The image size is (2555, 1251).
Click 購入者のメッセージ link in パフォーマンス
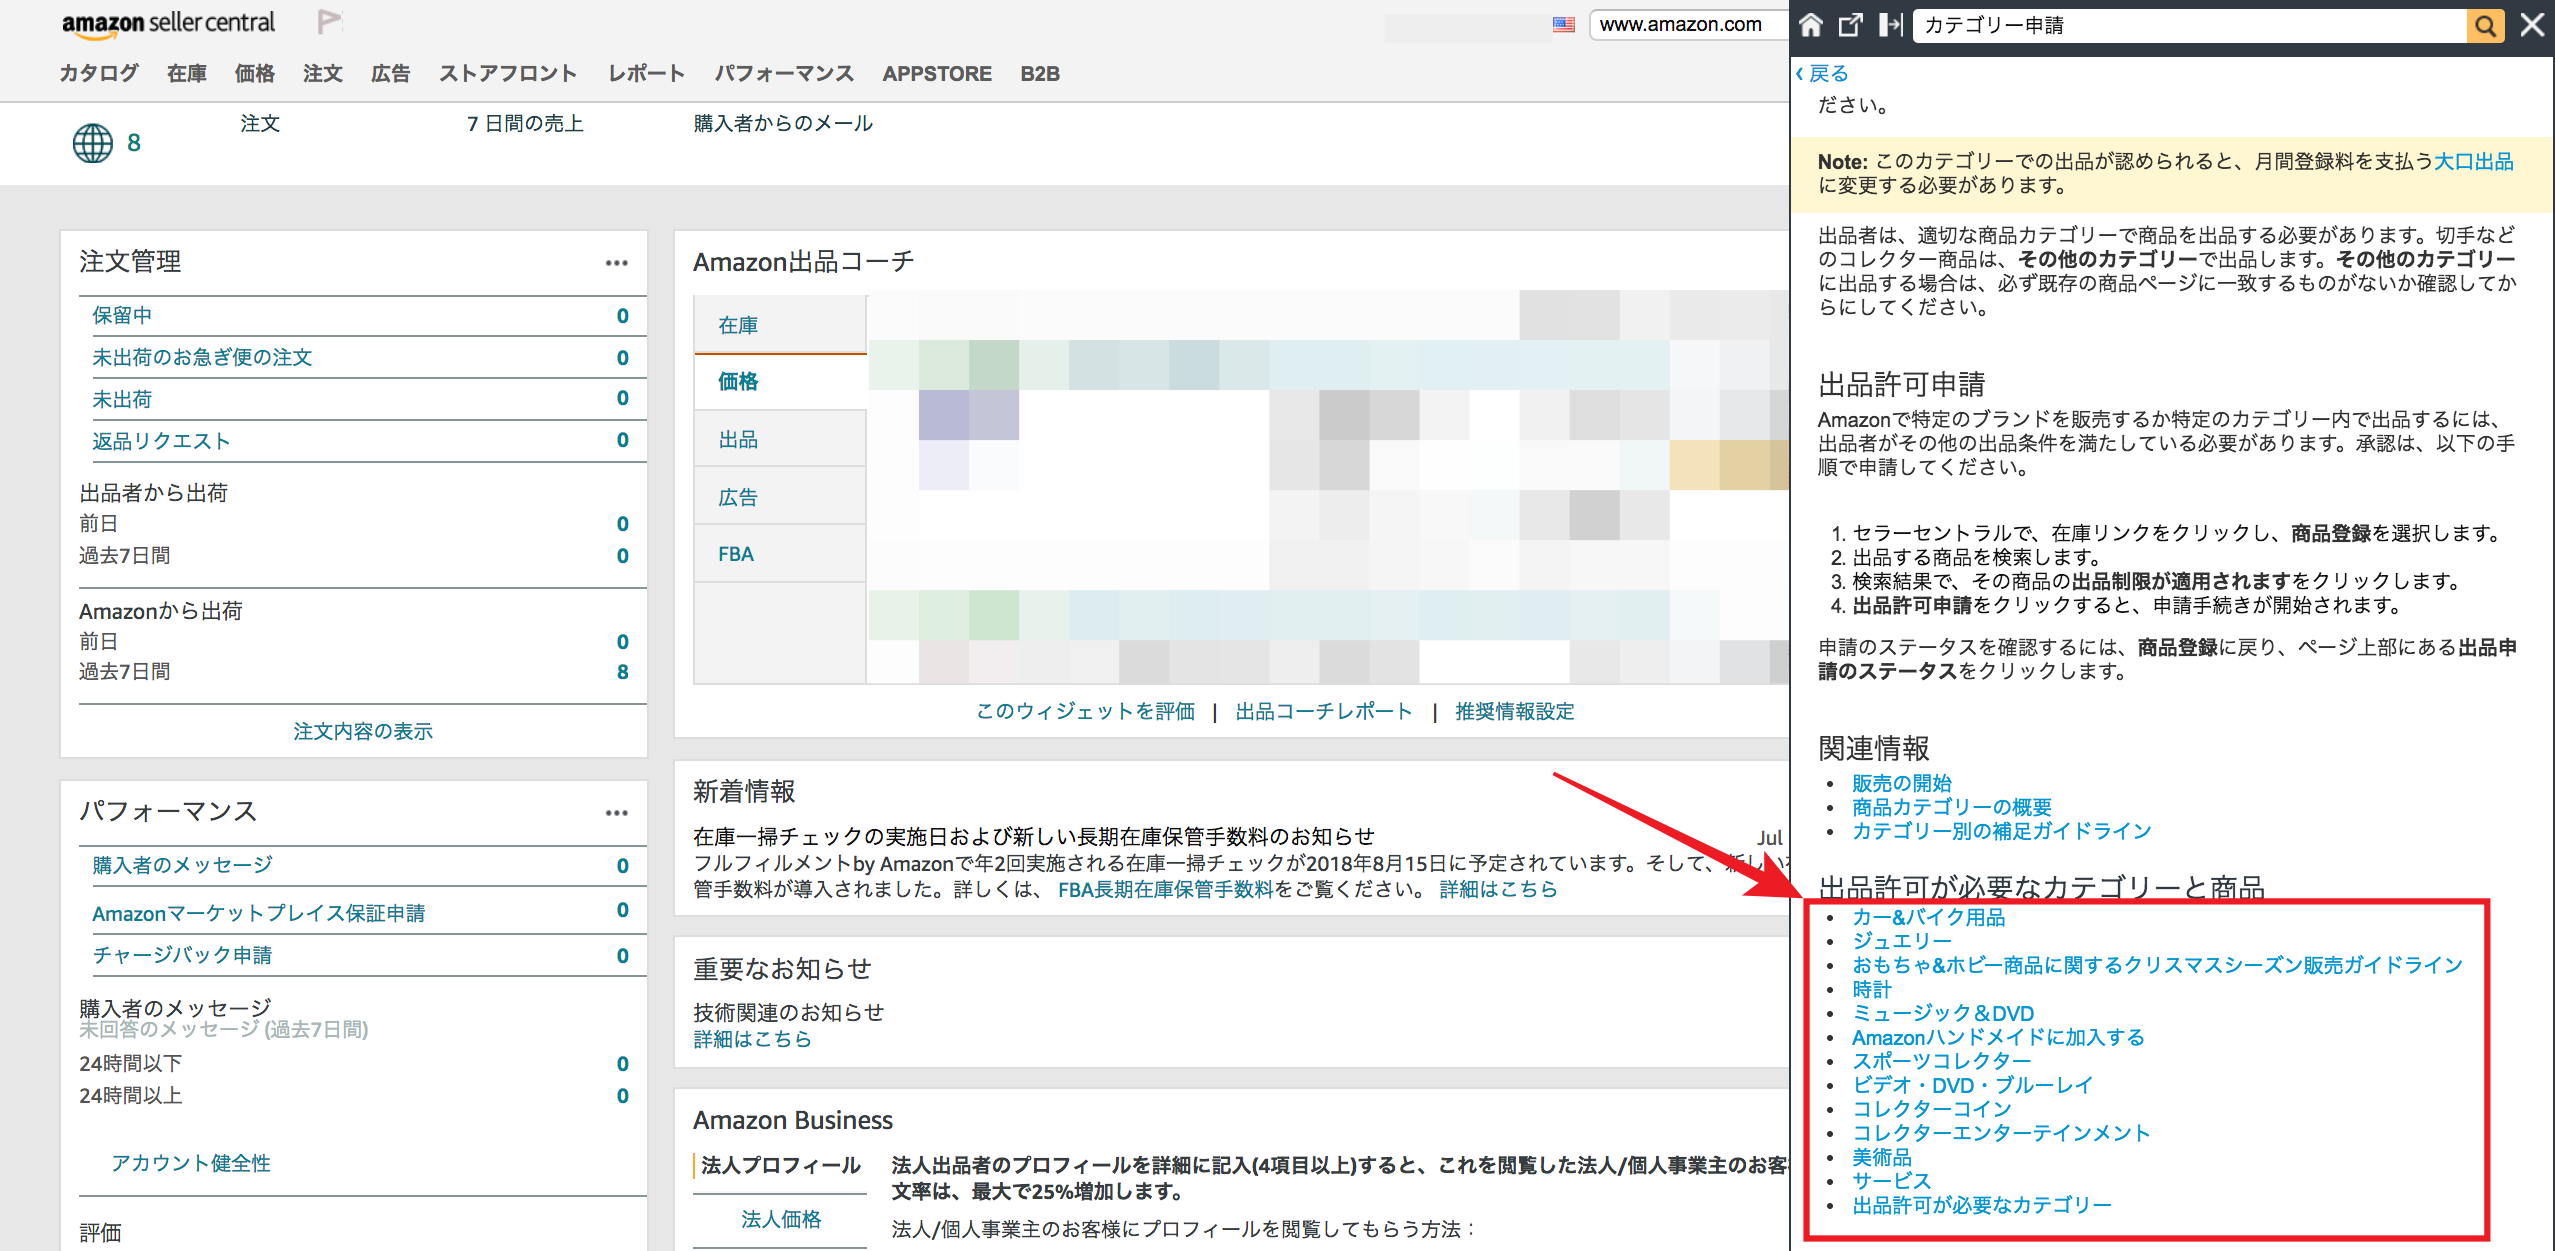click(x=182, y=865)
